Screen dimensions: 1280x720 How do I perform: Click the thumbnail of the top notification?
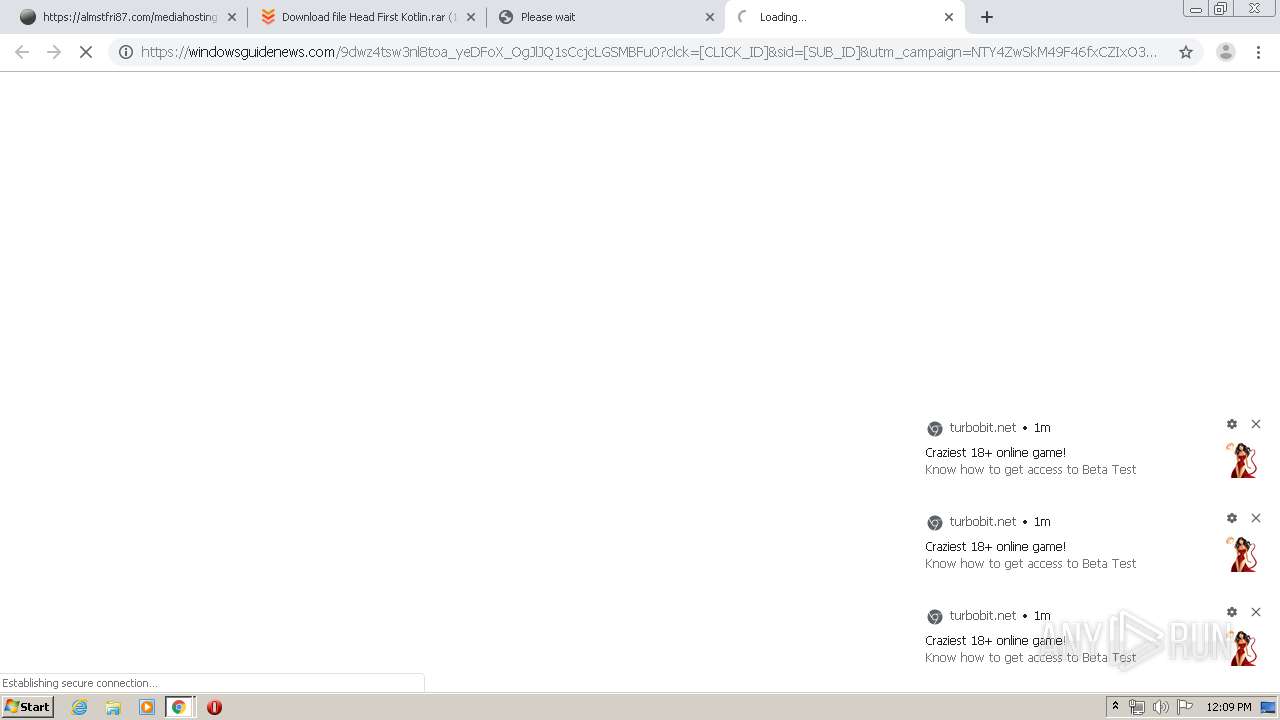click(1242, 460)
